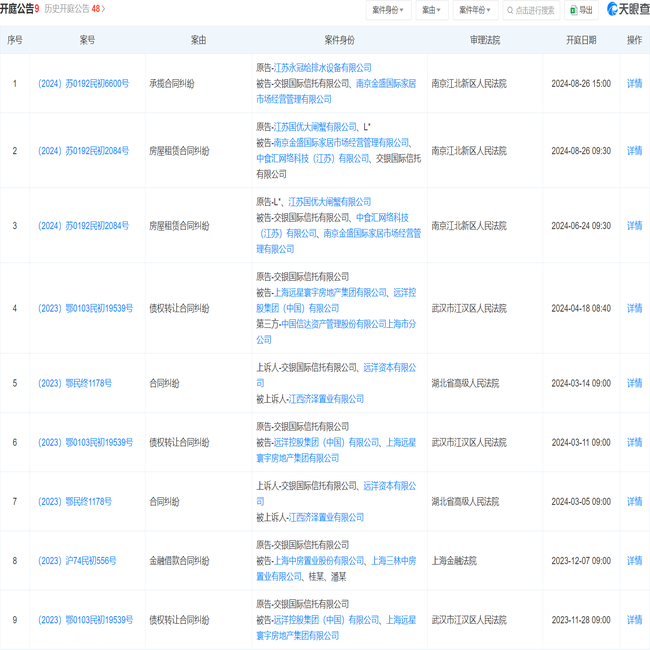Image resolution: width=650 pixels, height=650 pixels.
Task: Open 远洋控股集团（中国）有限公司 in row 9
Action: click(x=326, y=620)
